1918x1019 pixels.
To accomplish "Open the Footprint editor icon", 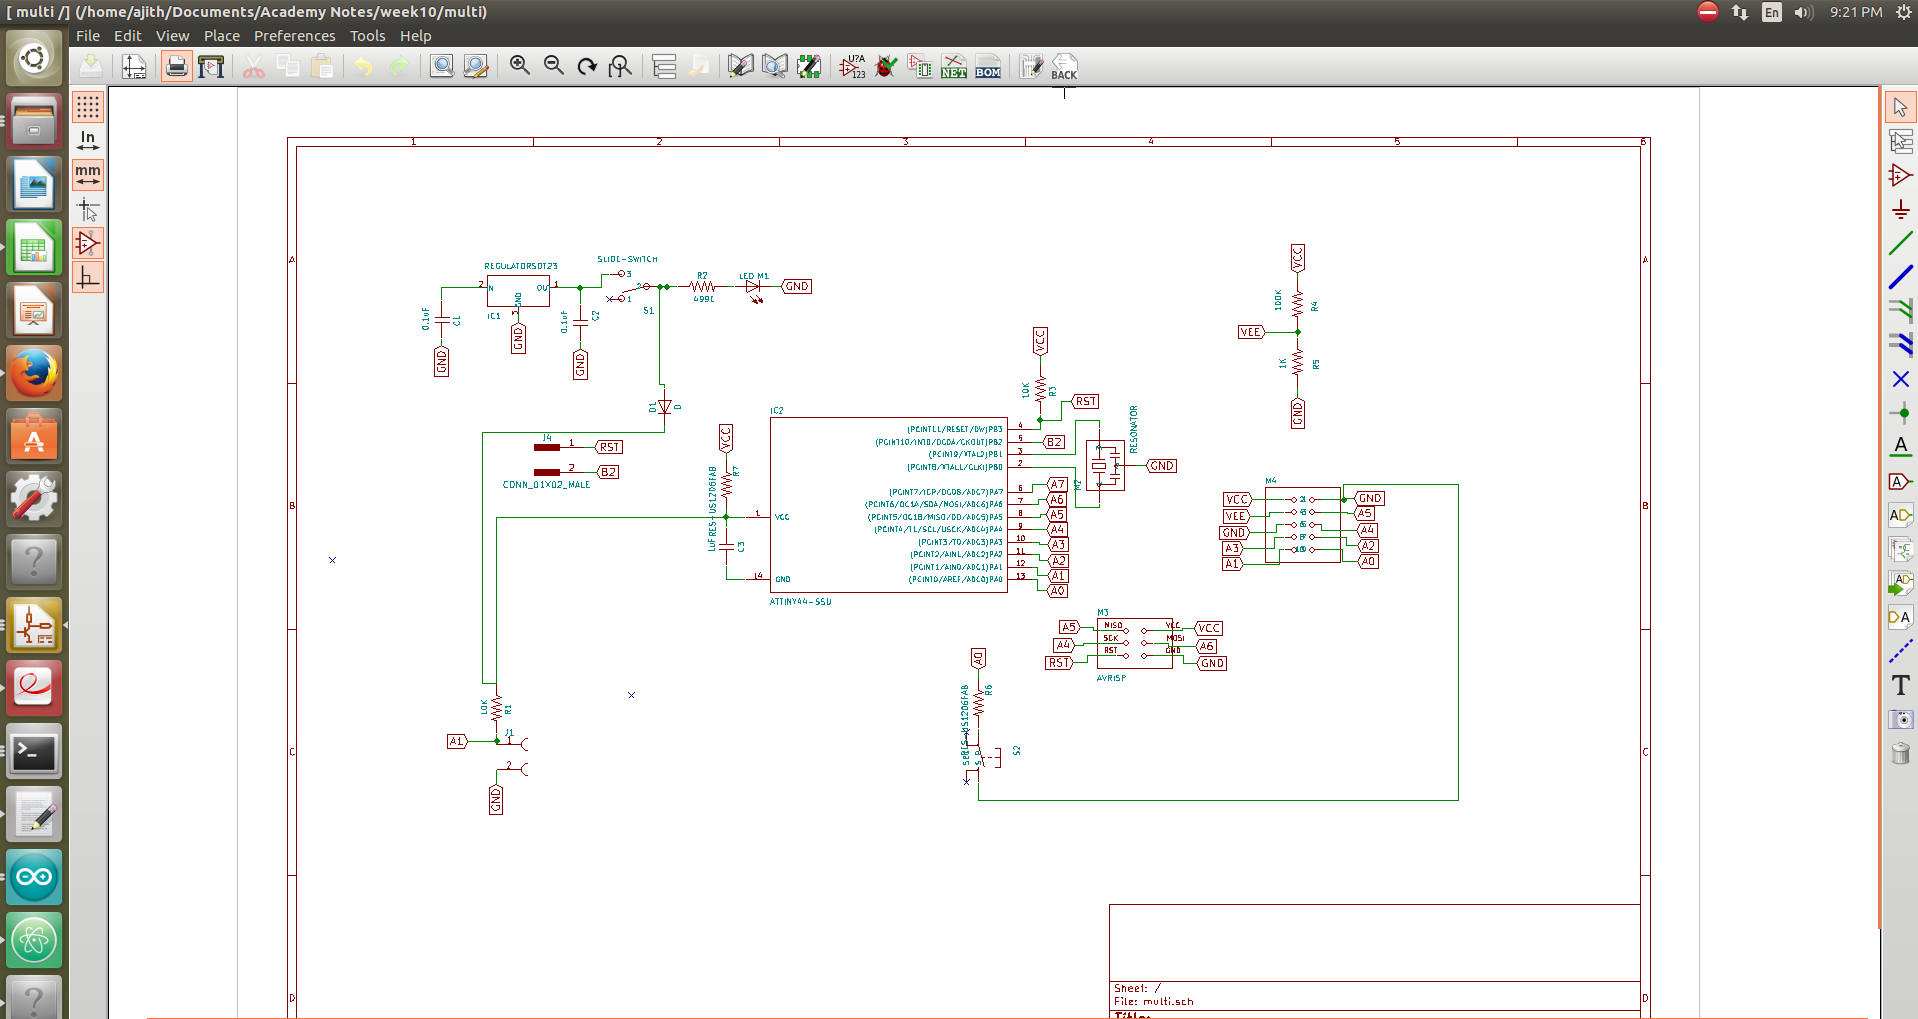I will point(809,66).
